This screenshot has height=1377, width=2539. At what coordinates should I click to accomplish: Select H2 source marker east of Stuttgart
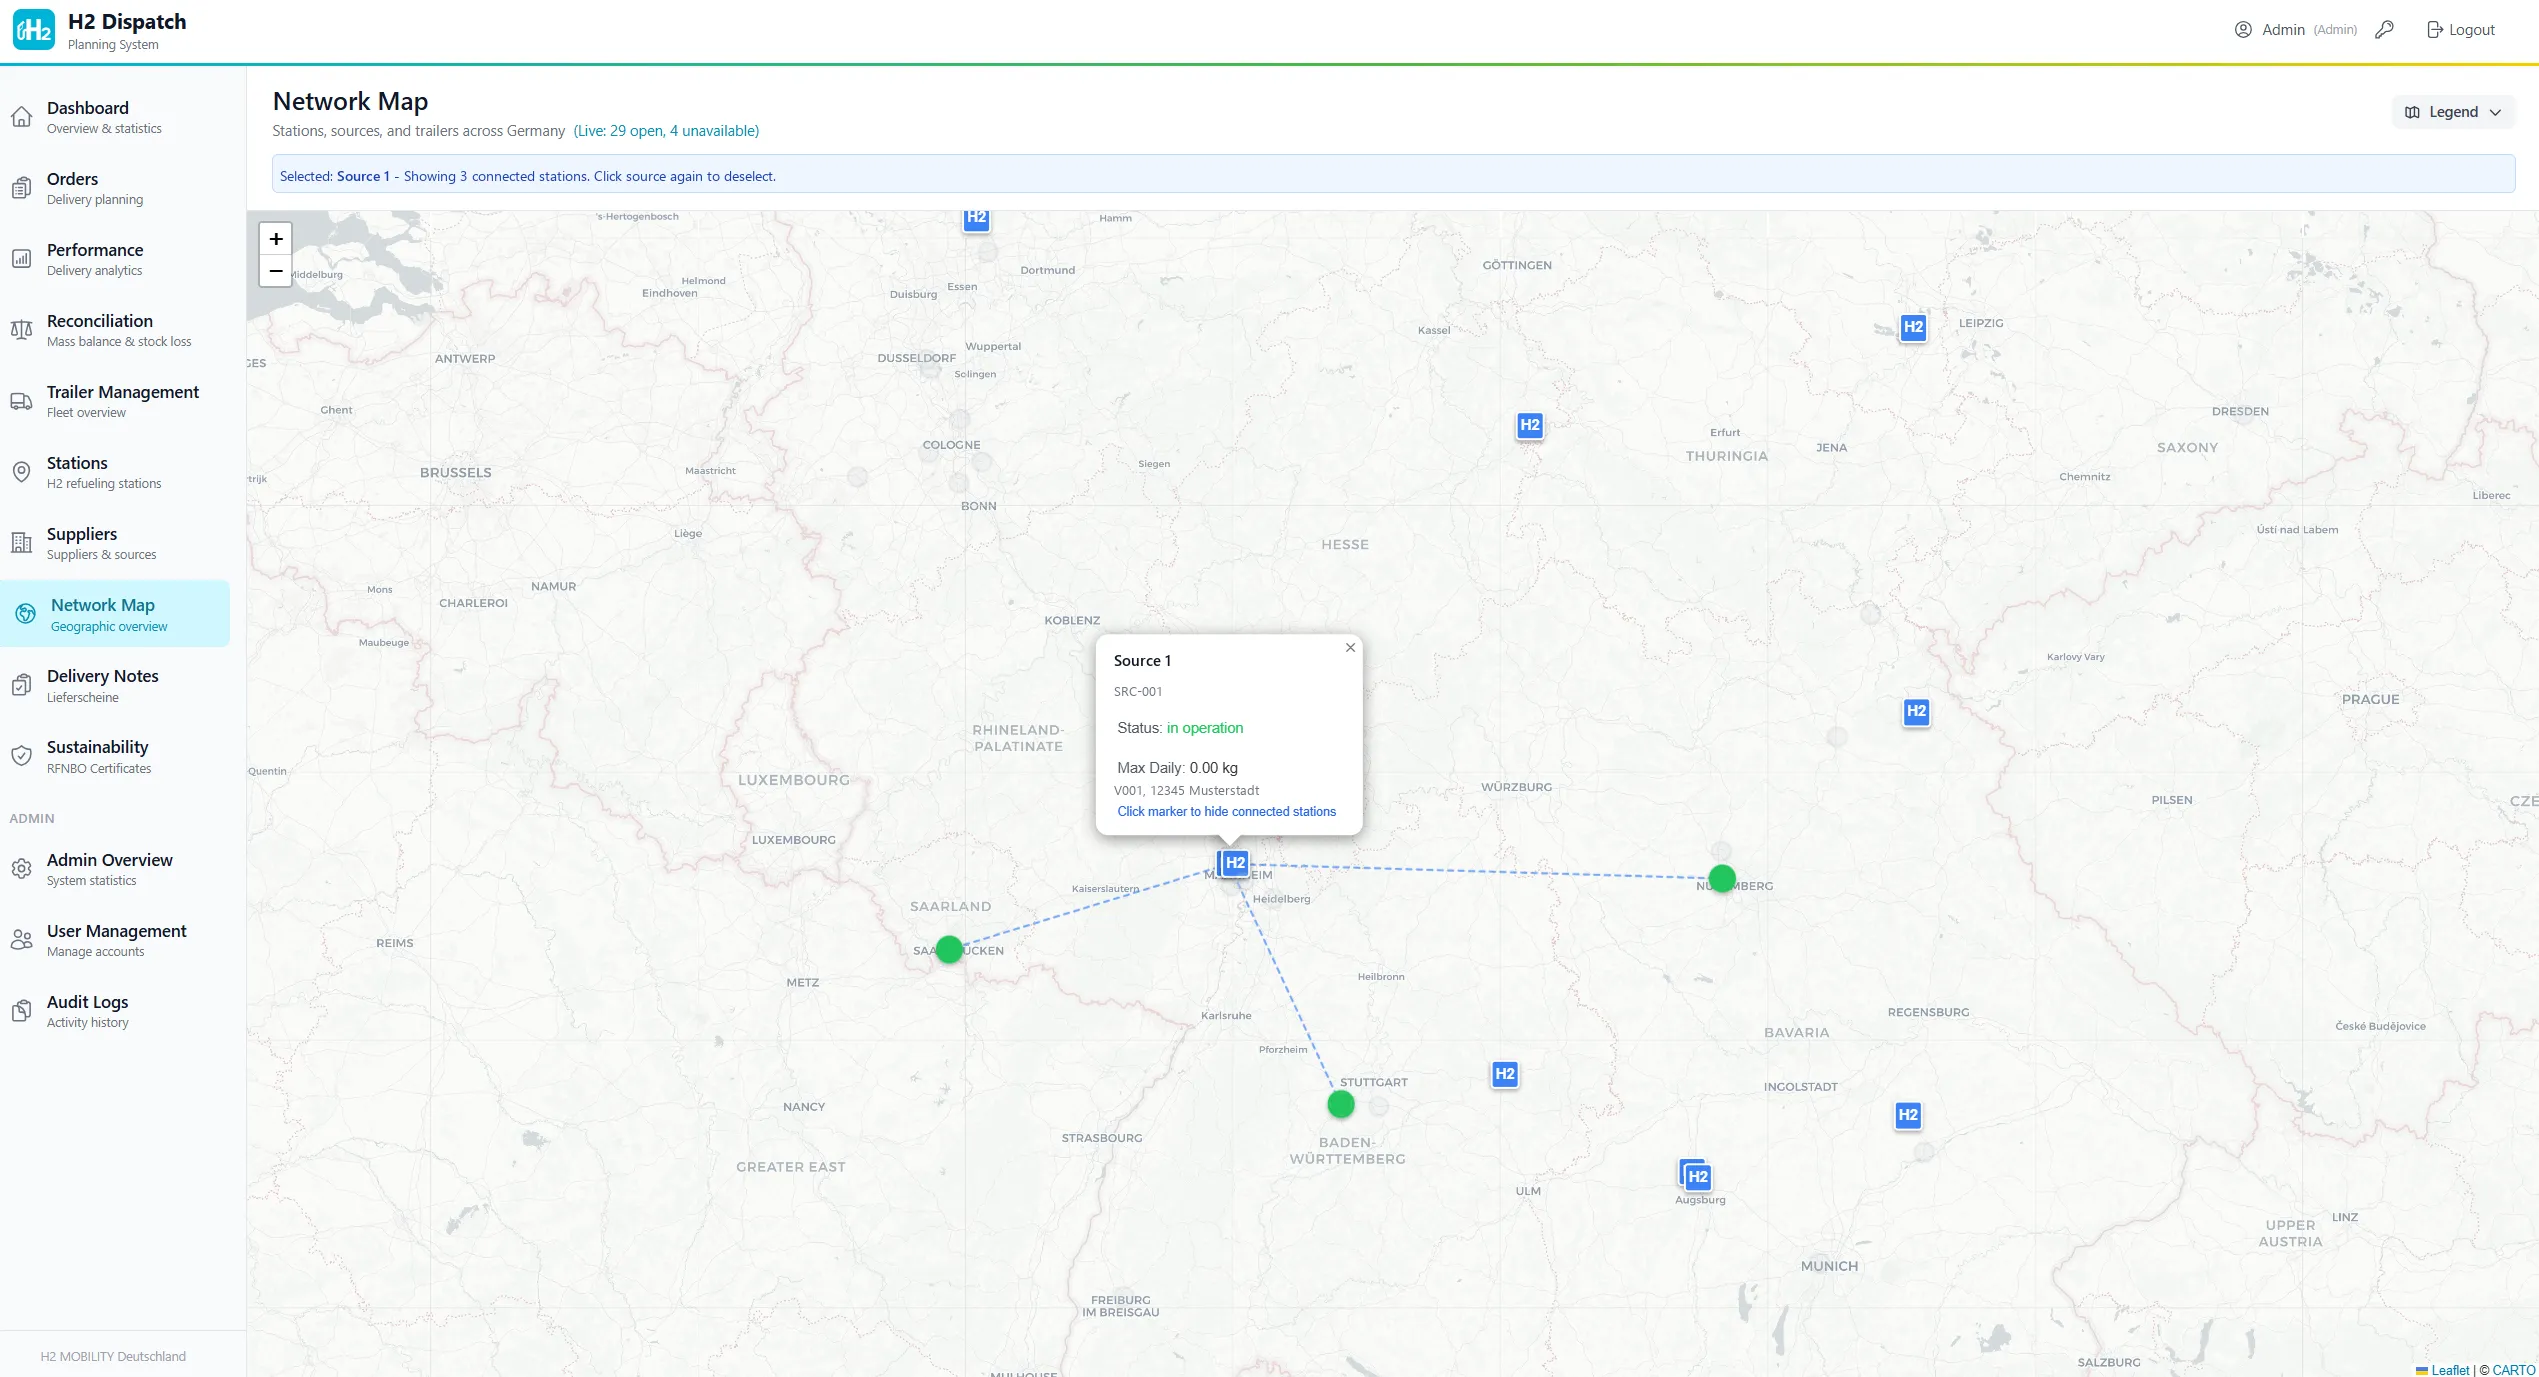pyautogui.click(x=1505, y=1075)
